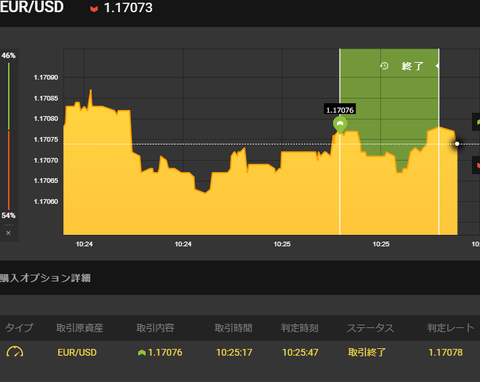Click the 購入オプション詳細 section heading
The height and width of the screenshot is (382, 480).
pos(45,278)
